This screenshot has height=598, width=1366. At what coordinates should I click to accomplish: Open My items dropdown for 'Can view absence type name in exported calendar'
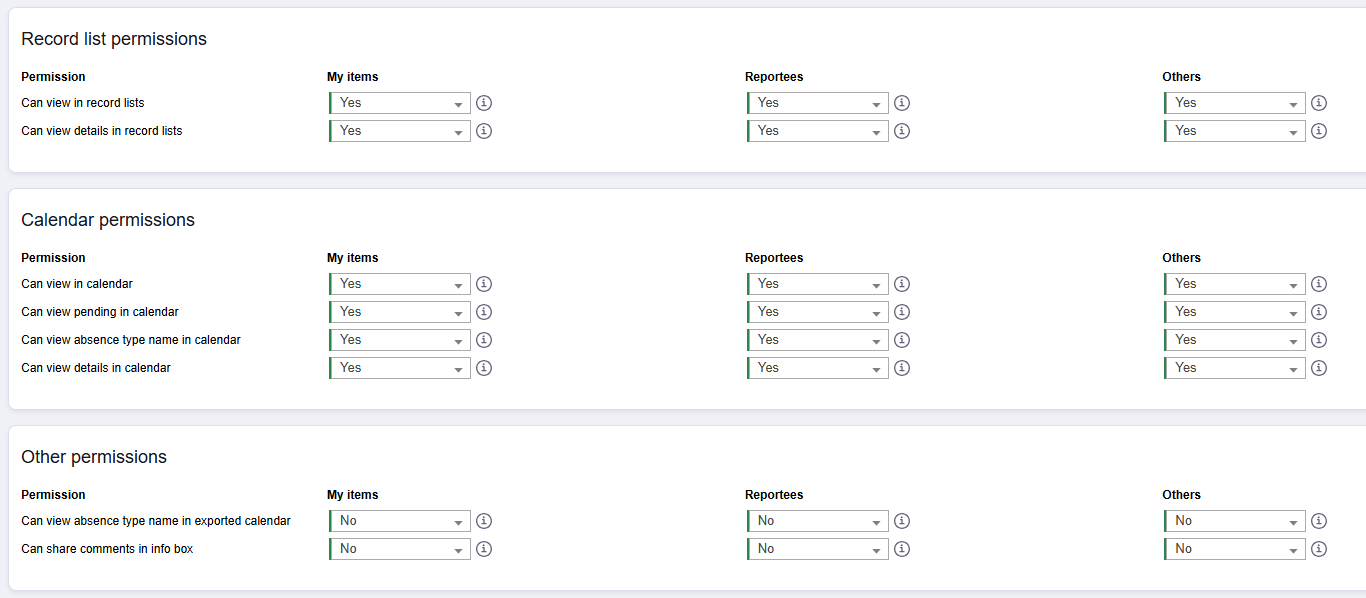400,521
